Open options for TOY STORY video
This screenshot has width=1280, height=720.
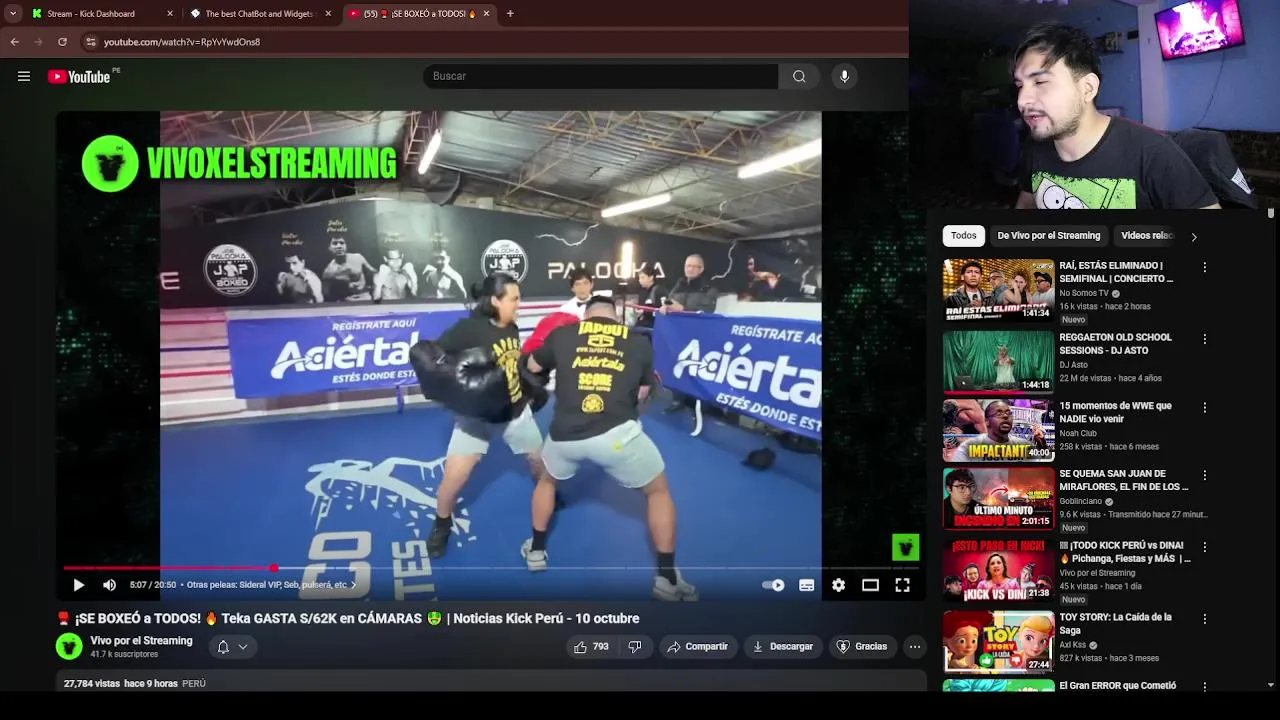1205,619
